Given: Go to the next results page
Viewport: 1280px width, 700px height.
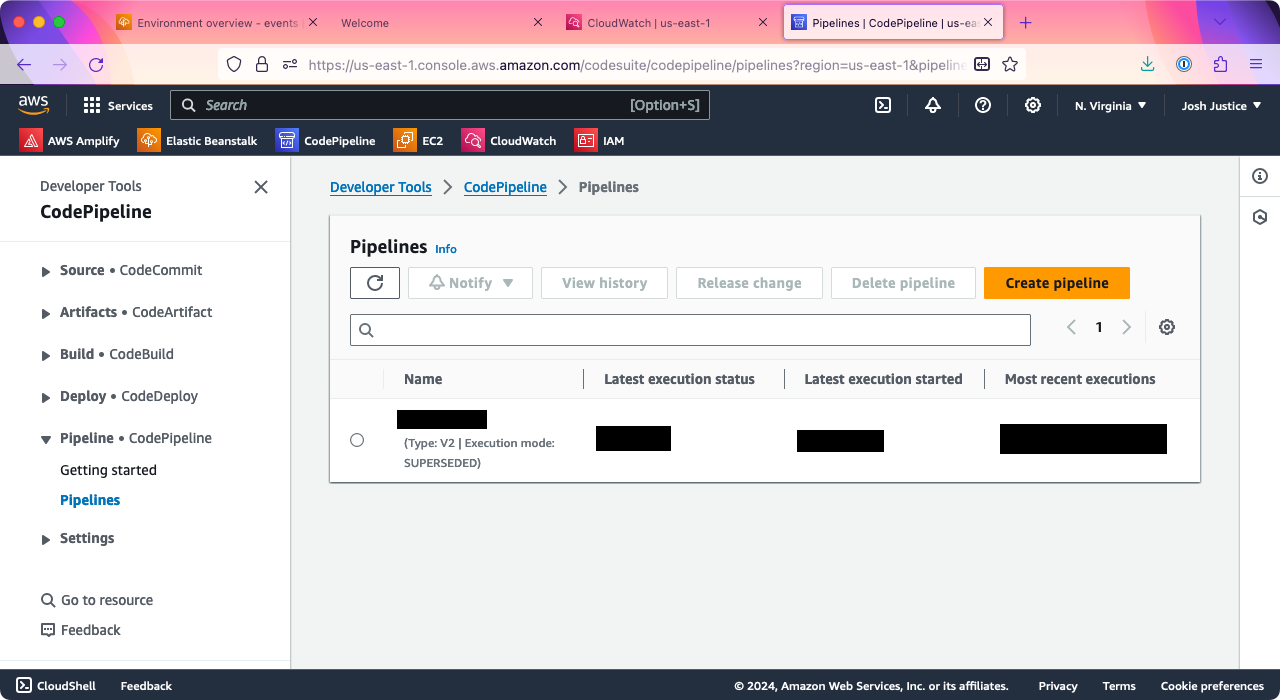Looking at the screenshot, I should pyautogui.click(x=1127, y=327).
